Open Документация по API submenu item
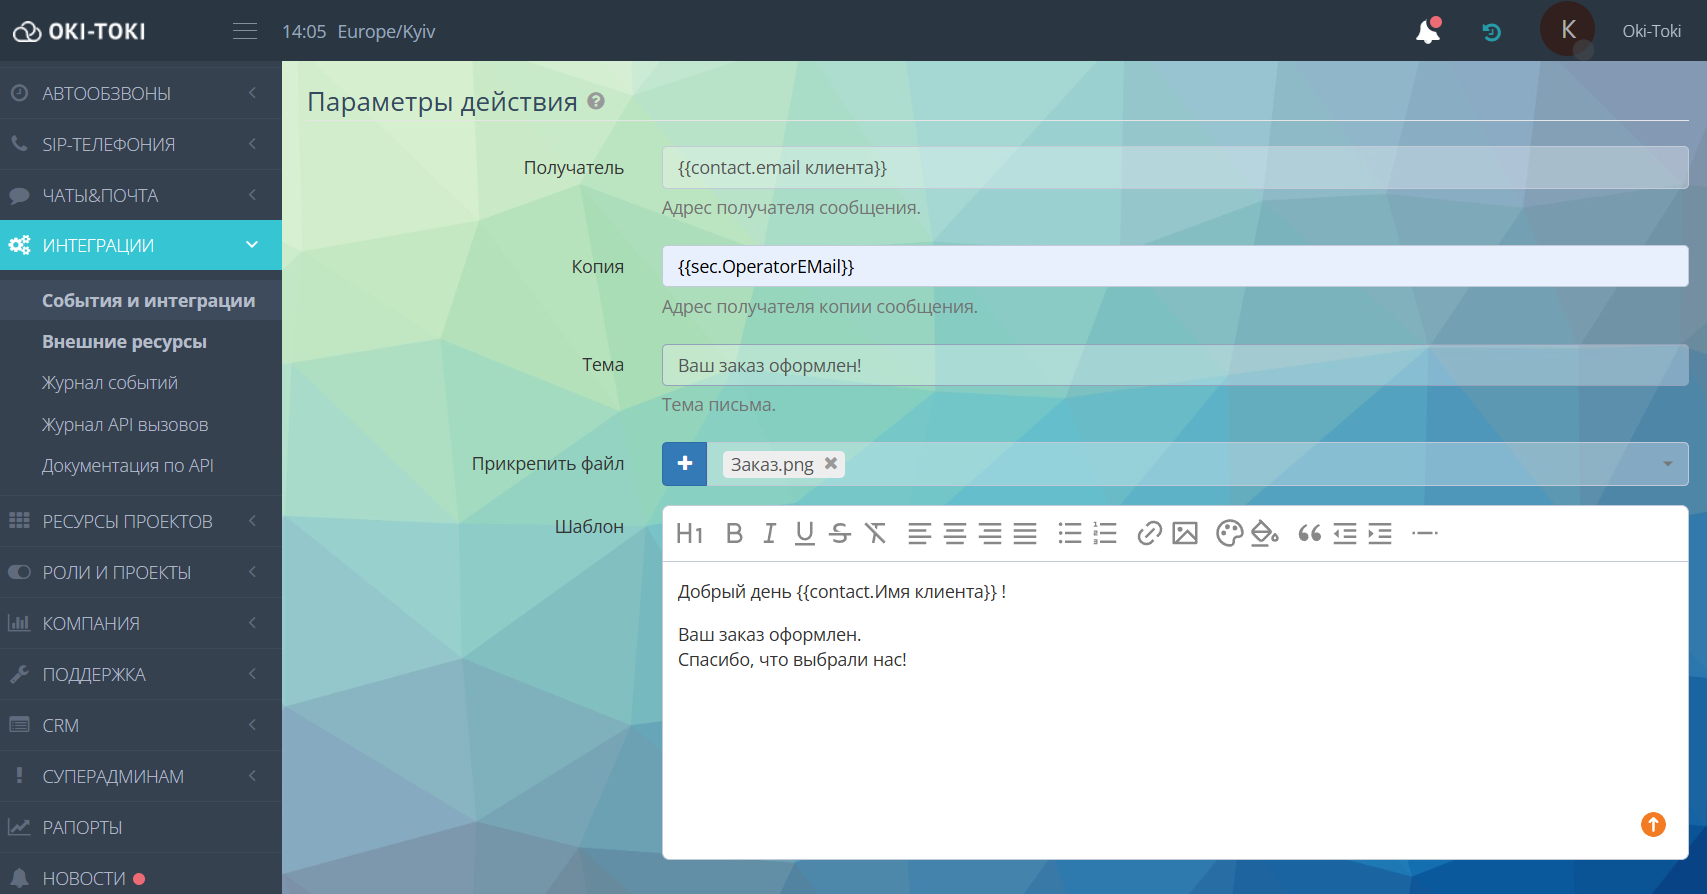1707x894 pixels. point(128,466)
